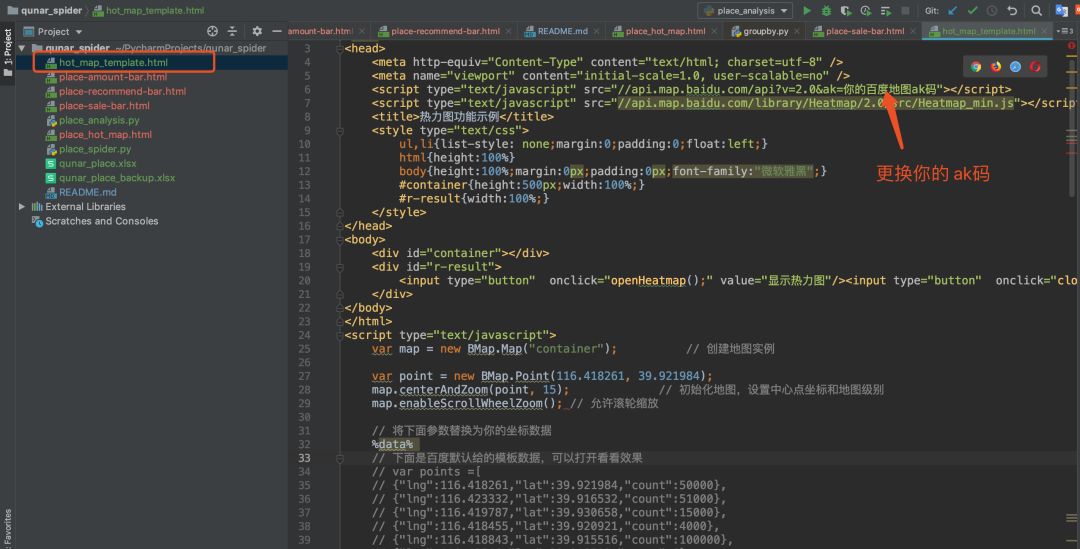Image resolution: width=1080 pixels, height=549 pixels.
Task: Open place_spider.py in project tree
Action: tap(95, 149)
